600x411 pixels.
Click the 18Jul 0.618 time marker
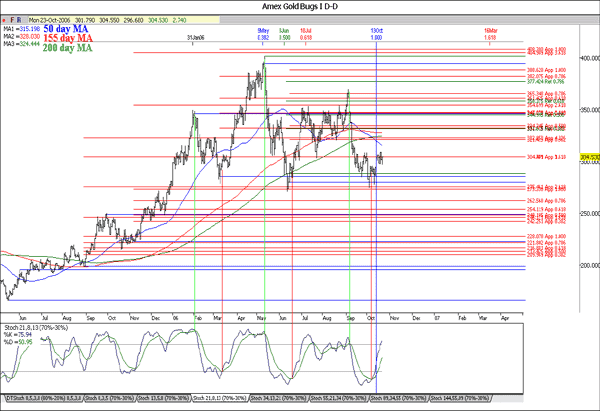(306, 34)
